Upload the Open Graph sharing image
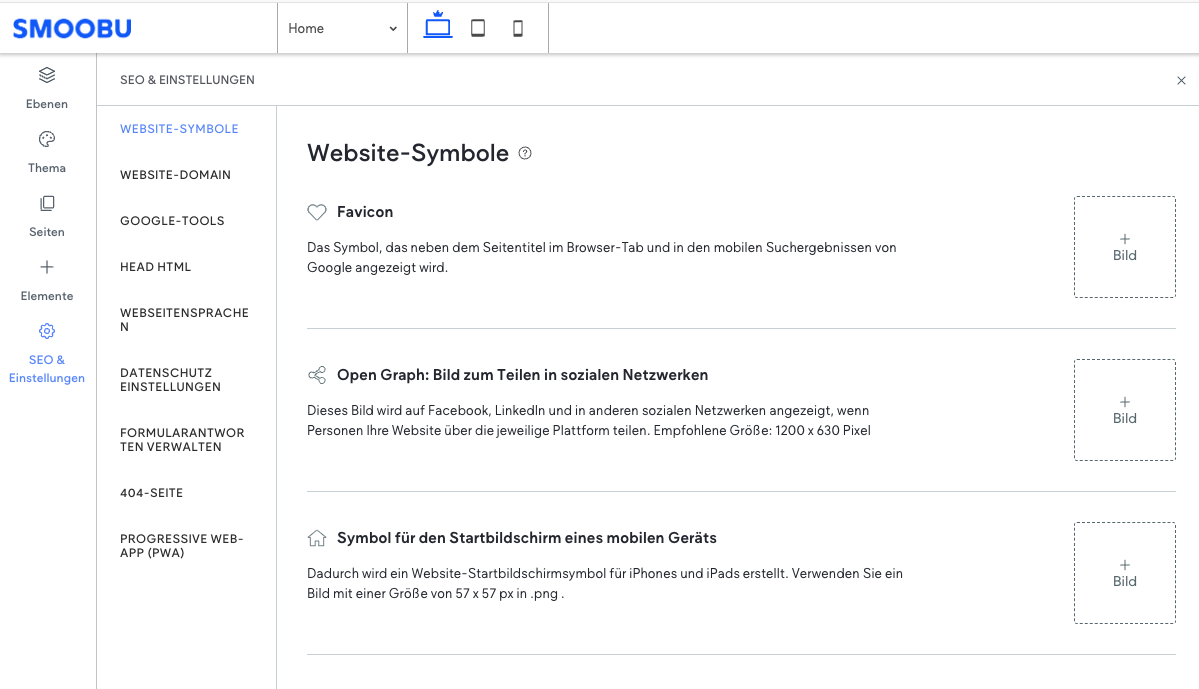1199x689 pixels. (1124, 409)
